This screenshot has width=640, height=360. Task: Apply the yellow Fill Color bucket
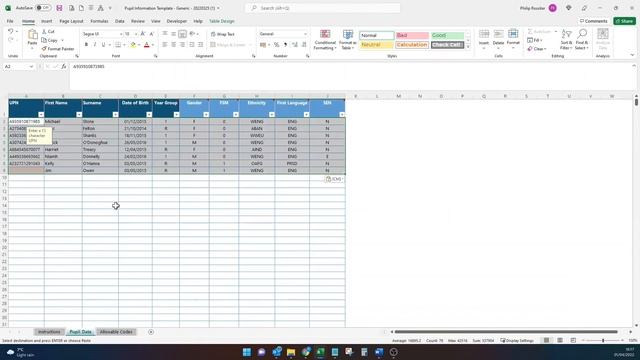coord(133,44)
